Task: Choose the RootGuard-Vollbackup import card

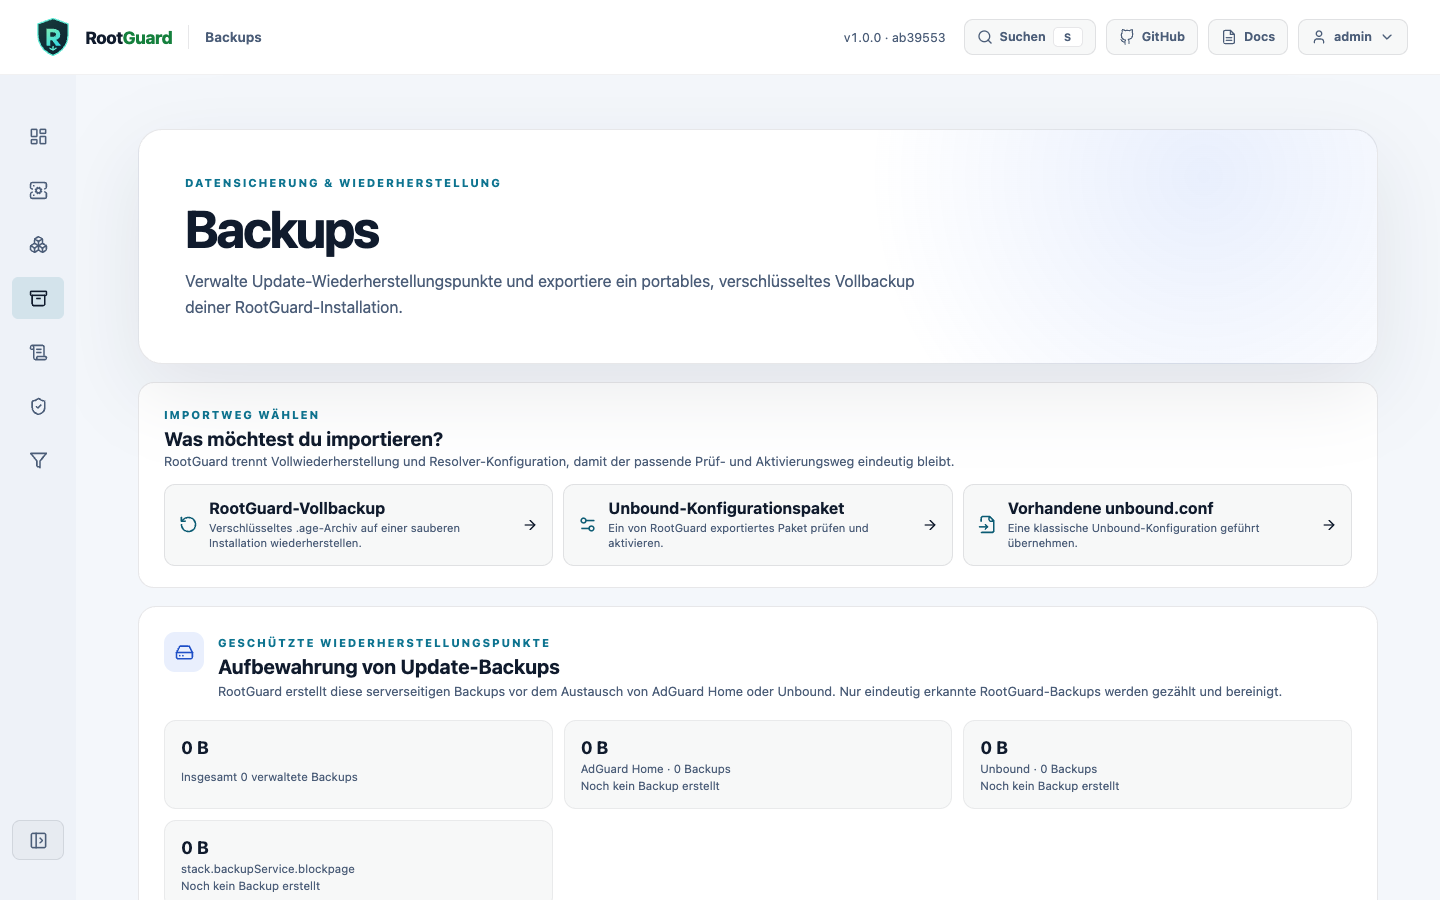Action: tap(358, 525)
